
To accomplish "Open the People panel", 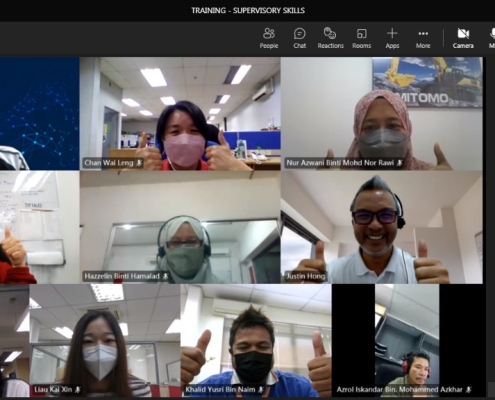I will tap(269, 38).
